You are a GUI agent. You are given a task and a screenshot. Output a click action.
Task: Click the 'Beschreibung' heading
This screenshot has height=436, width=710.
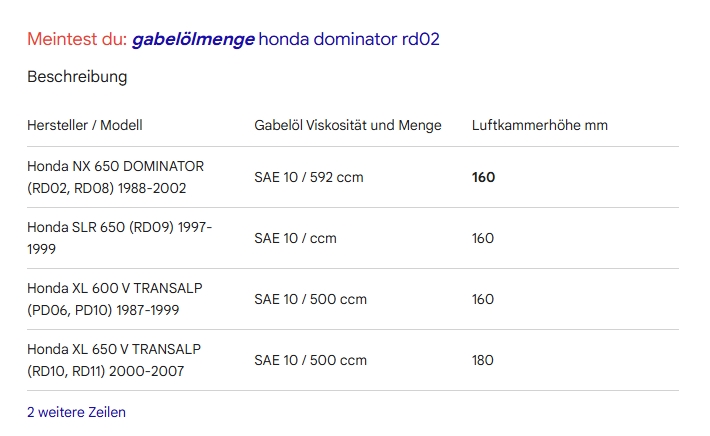point(77,77)
